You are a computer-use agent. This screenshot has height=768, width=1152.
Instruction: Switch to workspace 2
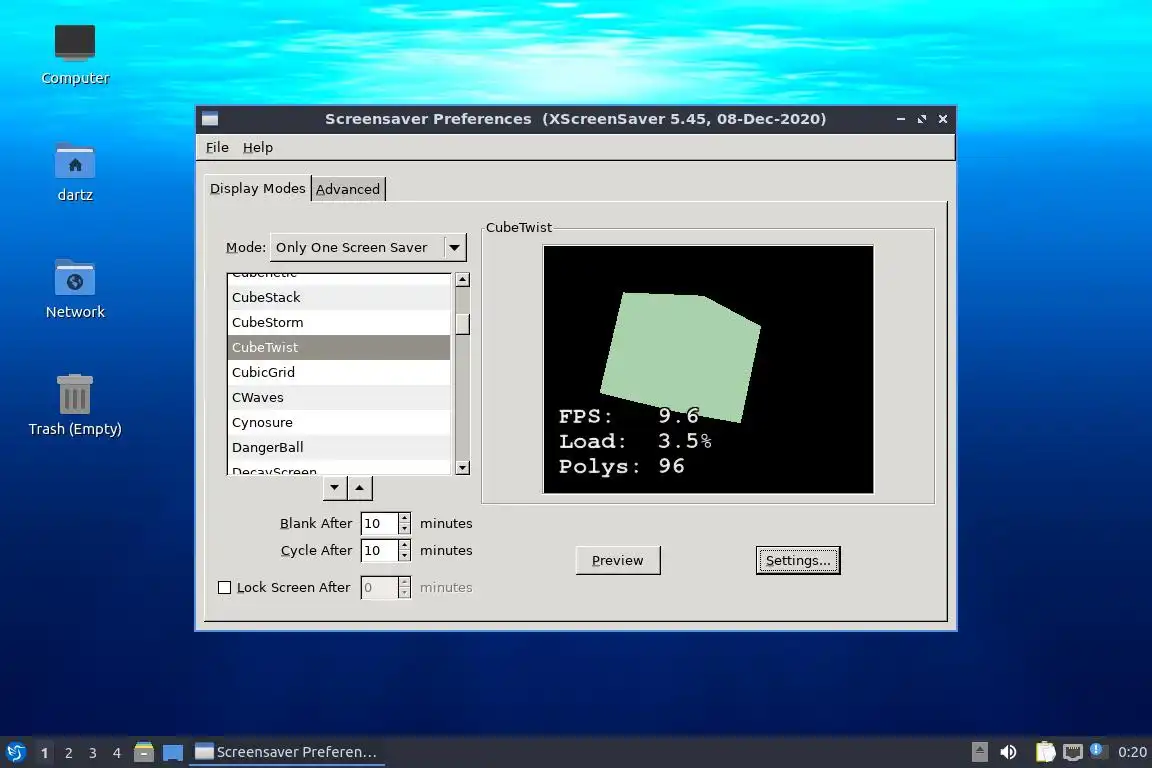[x=69, y=753]
